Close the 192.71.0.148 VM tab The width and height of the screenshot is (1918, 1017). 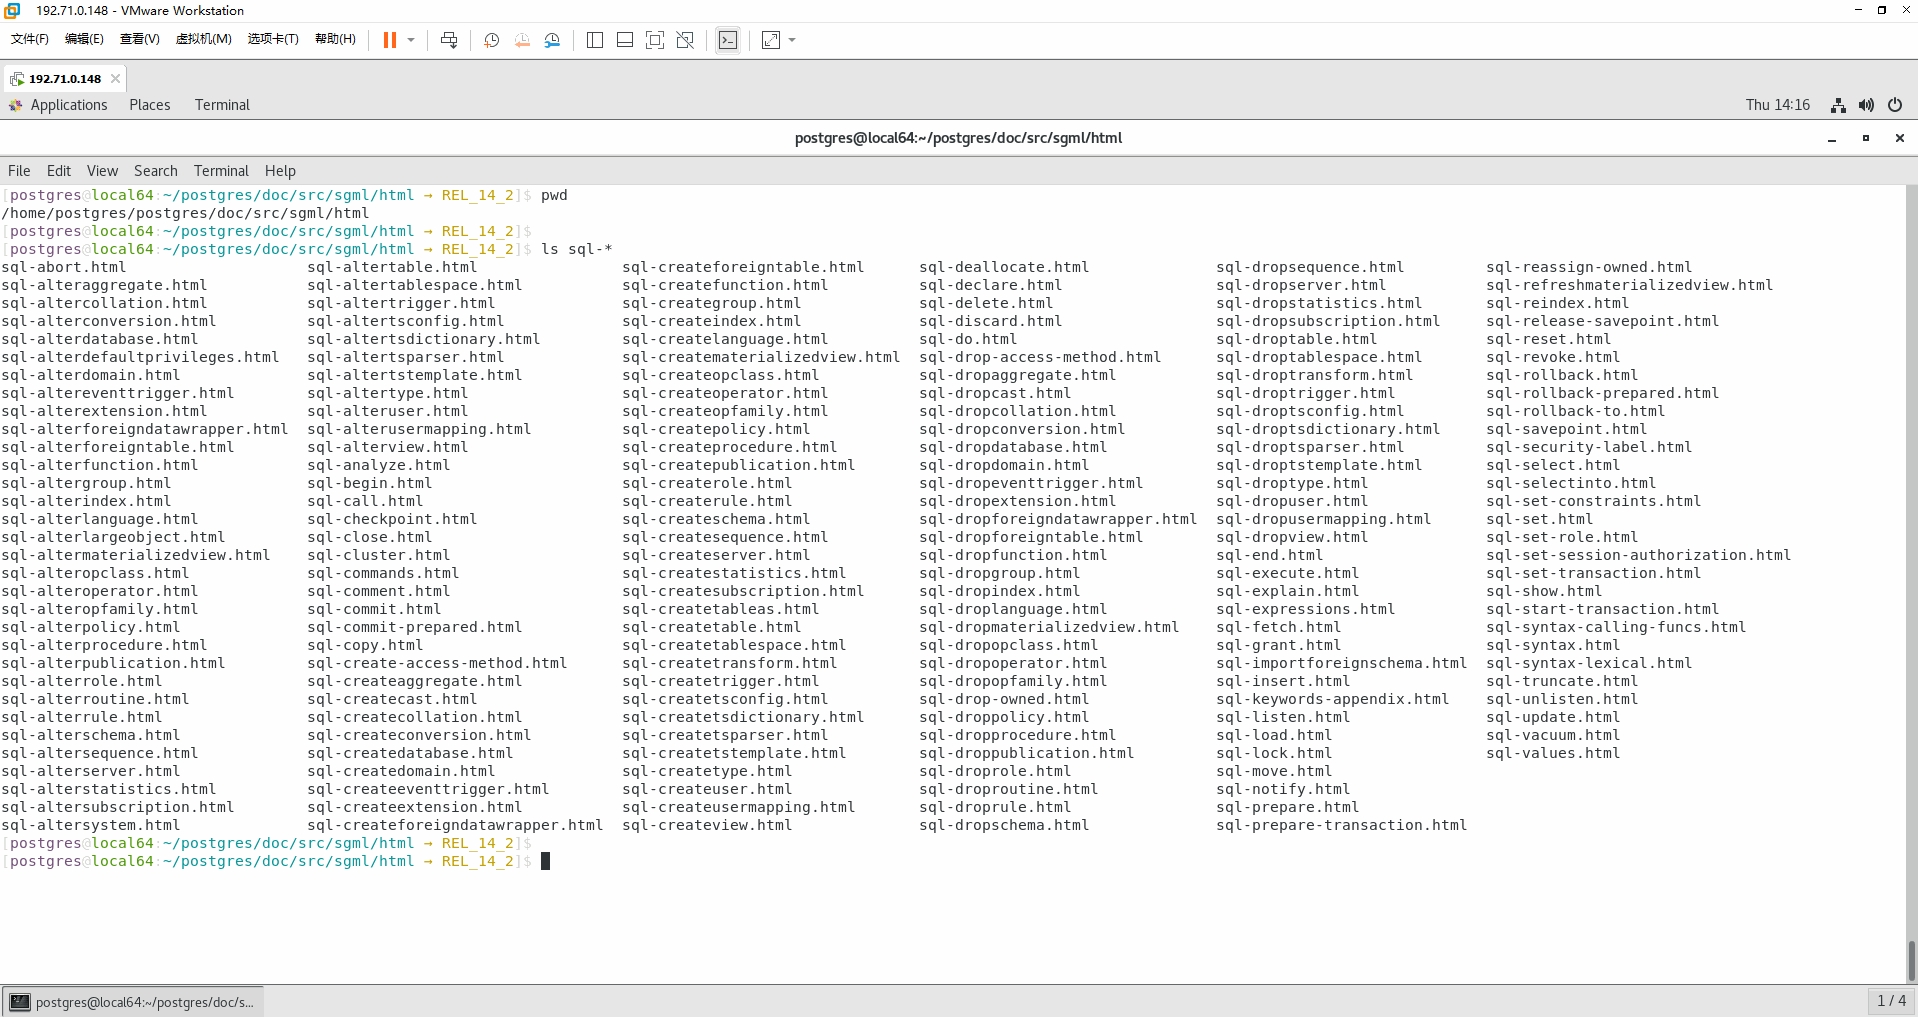115,79
